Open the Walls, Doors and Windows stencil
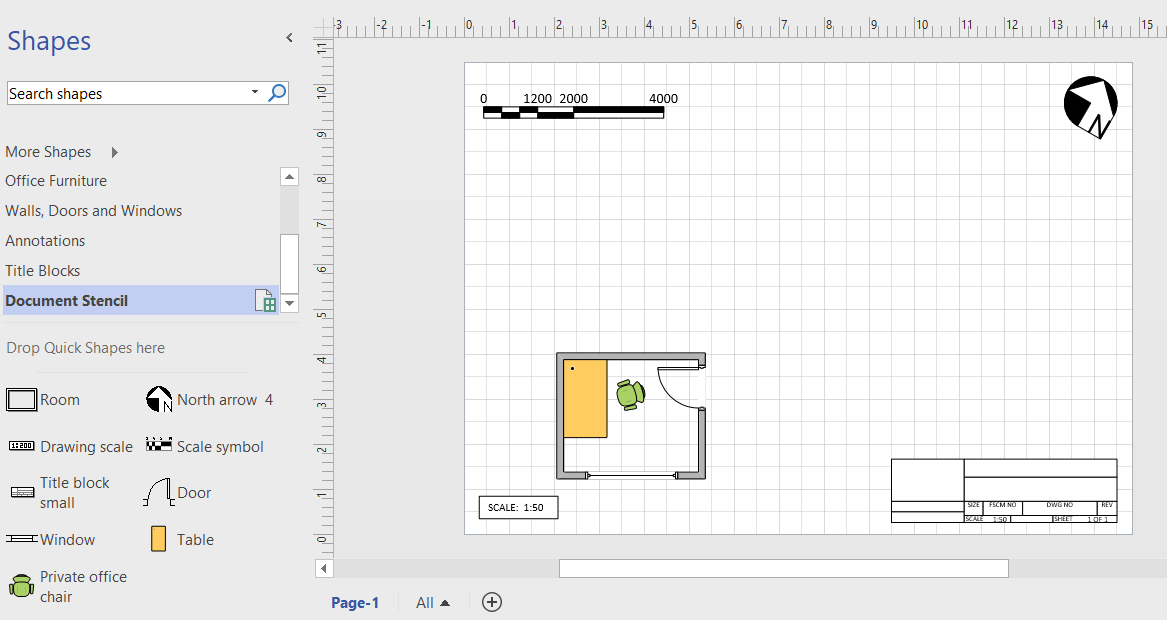The height and width of the screenshot is (620, 1167). (x=94, y=210)
